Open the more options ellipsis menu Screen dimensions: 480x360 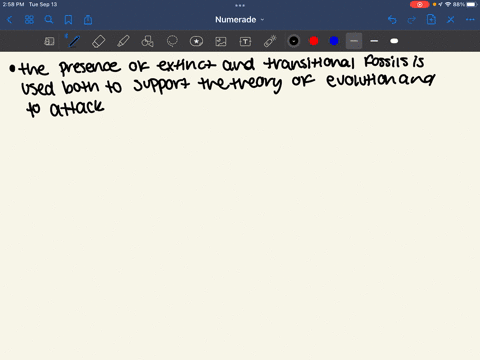pyautogui.click(x=470, y=20)
